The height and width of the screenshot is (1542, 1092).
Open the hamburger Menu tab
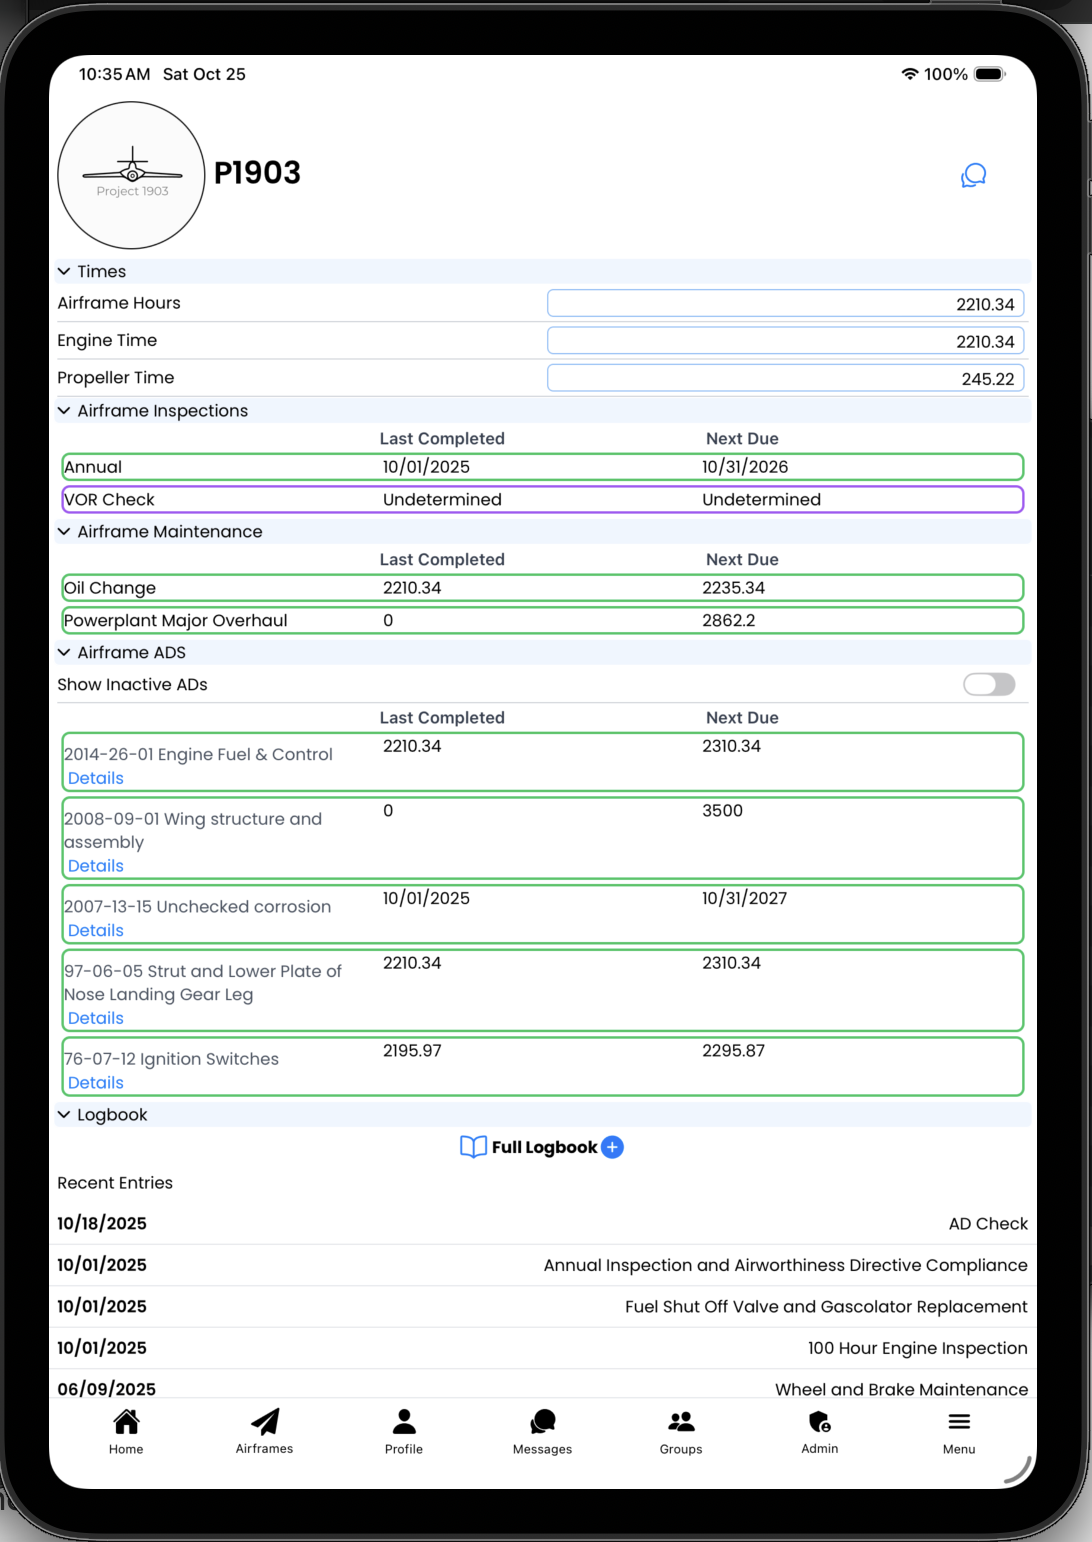[958, 1431]
